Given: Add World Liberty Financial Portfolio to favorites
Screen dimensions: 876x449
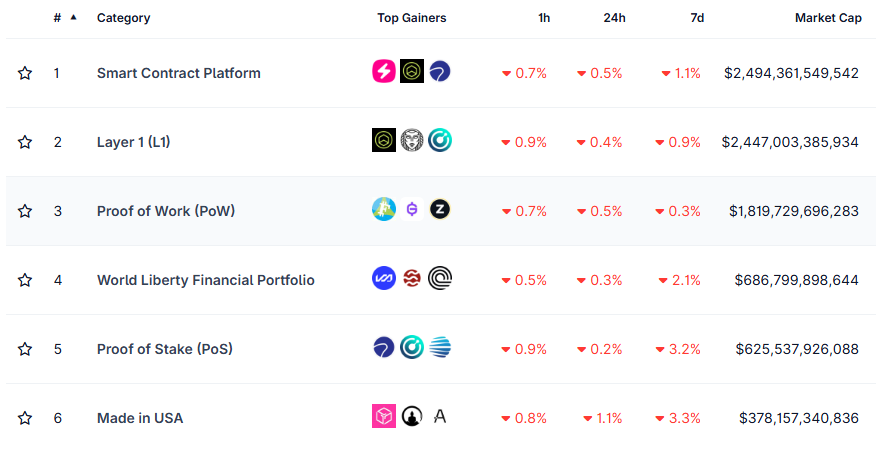Looking at the screenshot, I should [25, 280].
